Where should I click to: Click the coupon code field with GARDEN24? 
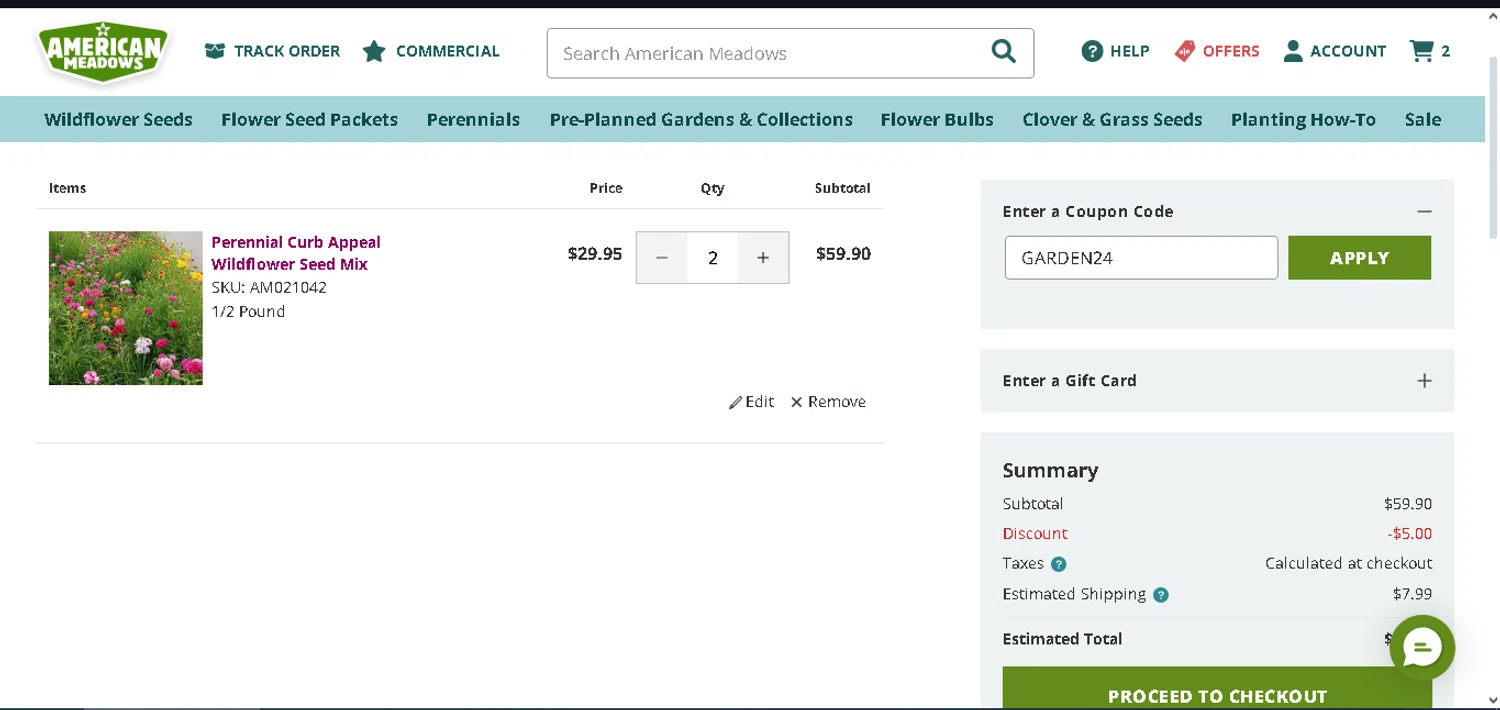[x=1141, y=258]
